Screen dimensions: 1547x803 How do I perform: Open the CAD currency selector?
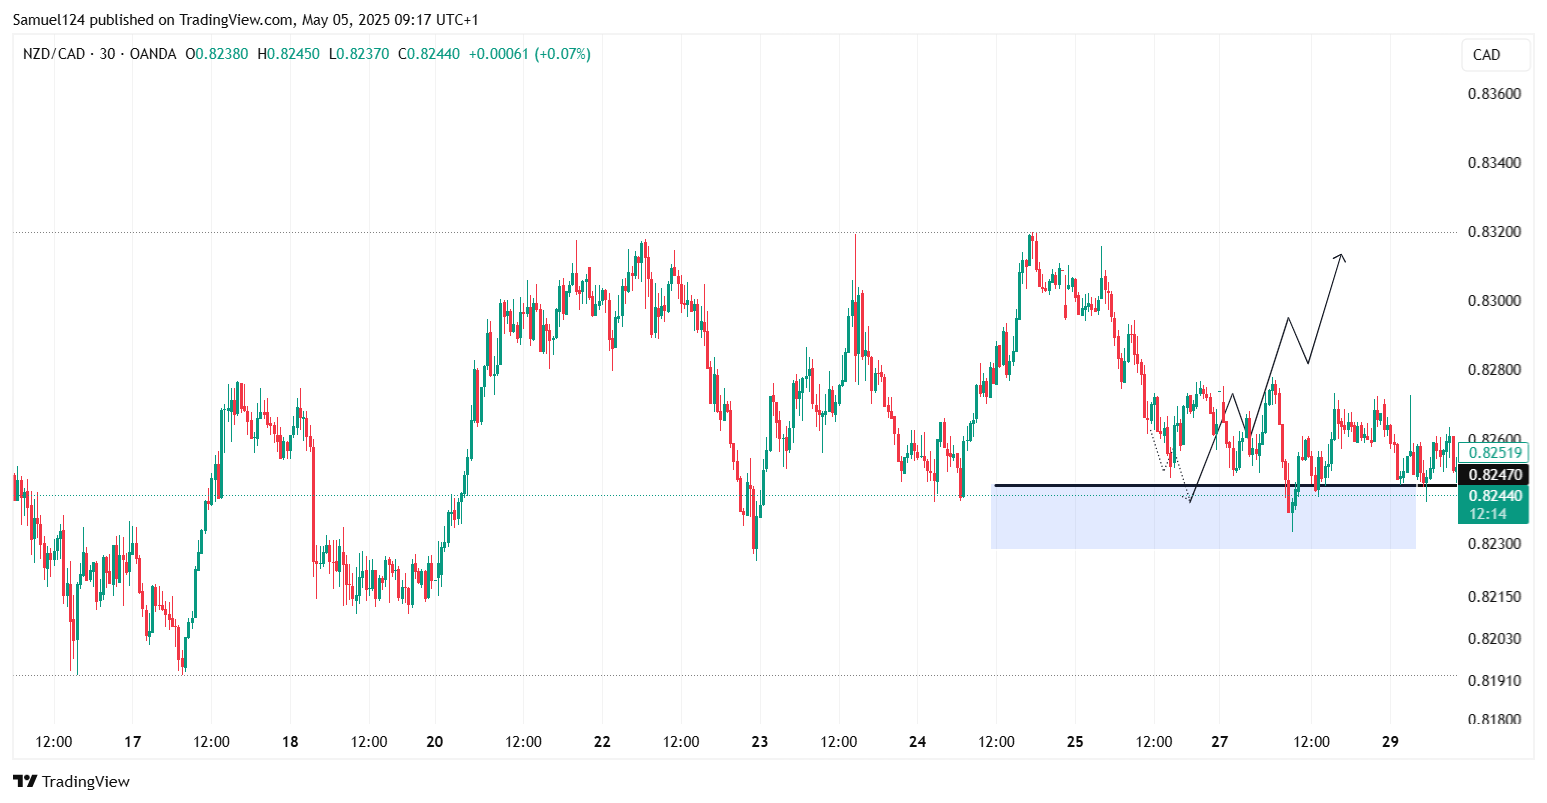1495,55
